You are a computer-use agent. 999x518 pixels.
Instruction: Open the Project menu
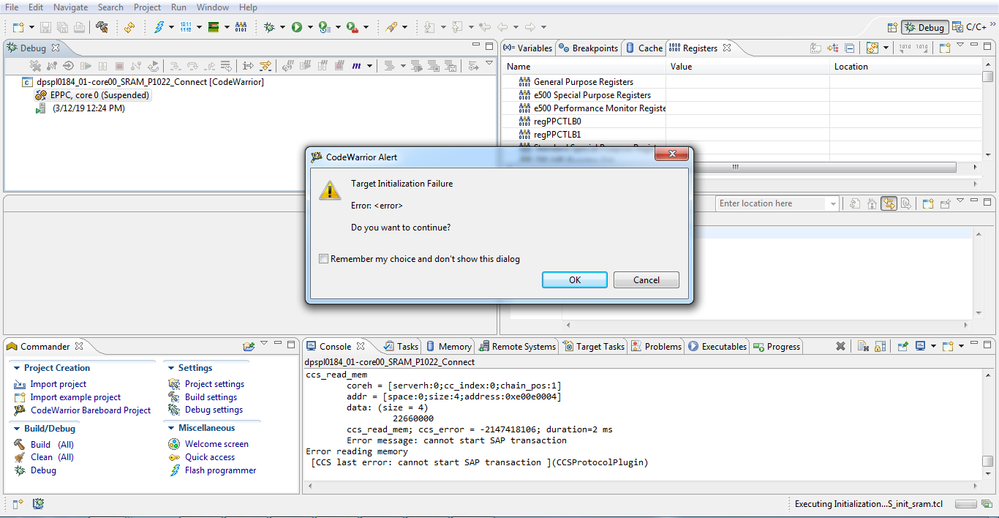[x=147, y=7]
